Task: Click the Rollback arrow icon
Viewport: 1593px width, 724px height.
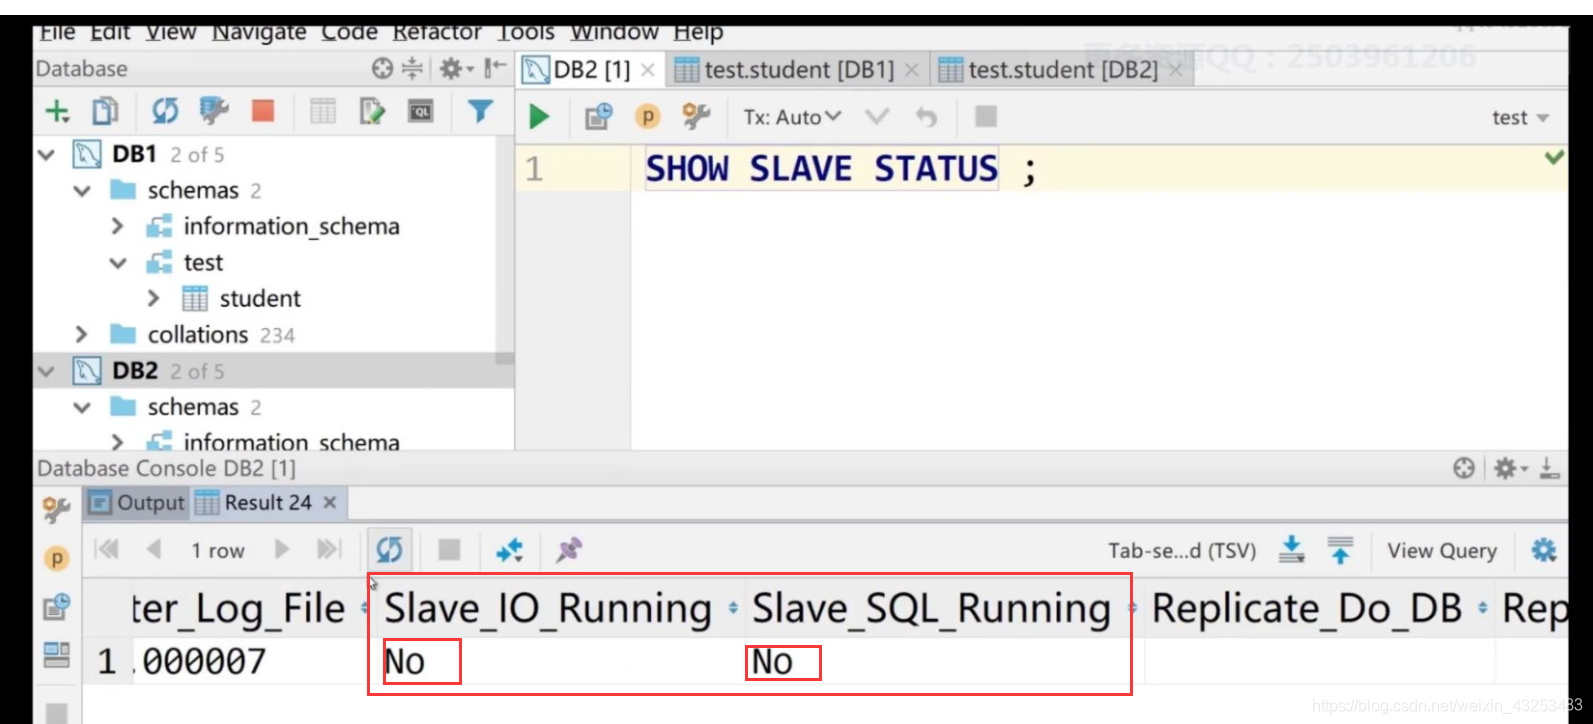Action: 927,117
